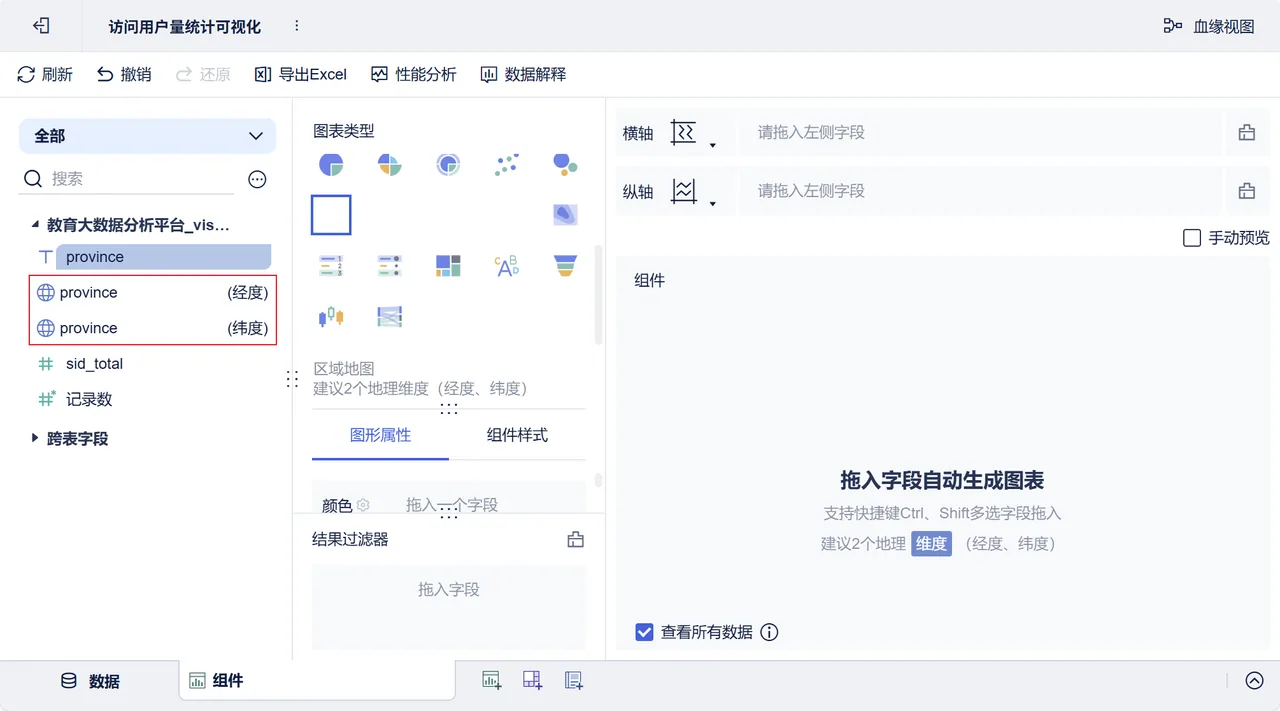Click the 搜索 field search box
Viewport: 1280px width, 711px height.
(128, 179)
